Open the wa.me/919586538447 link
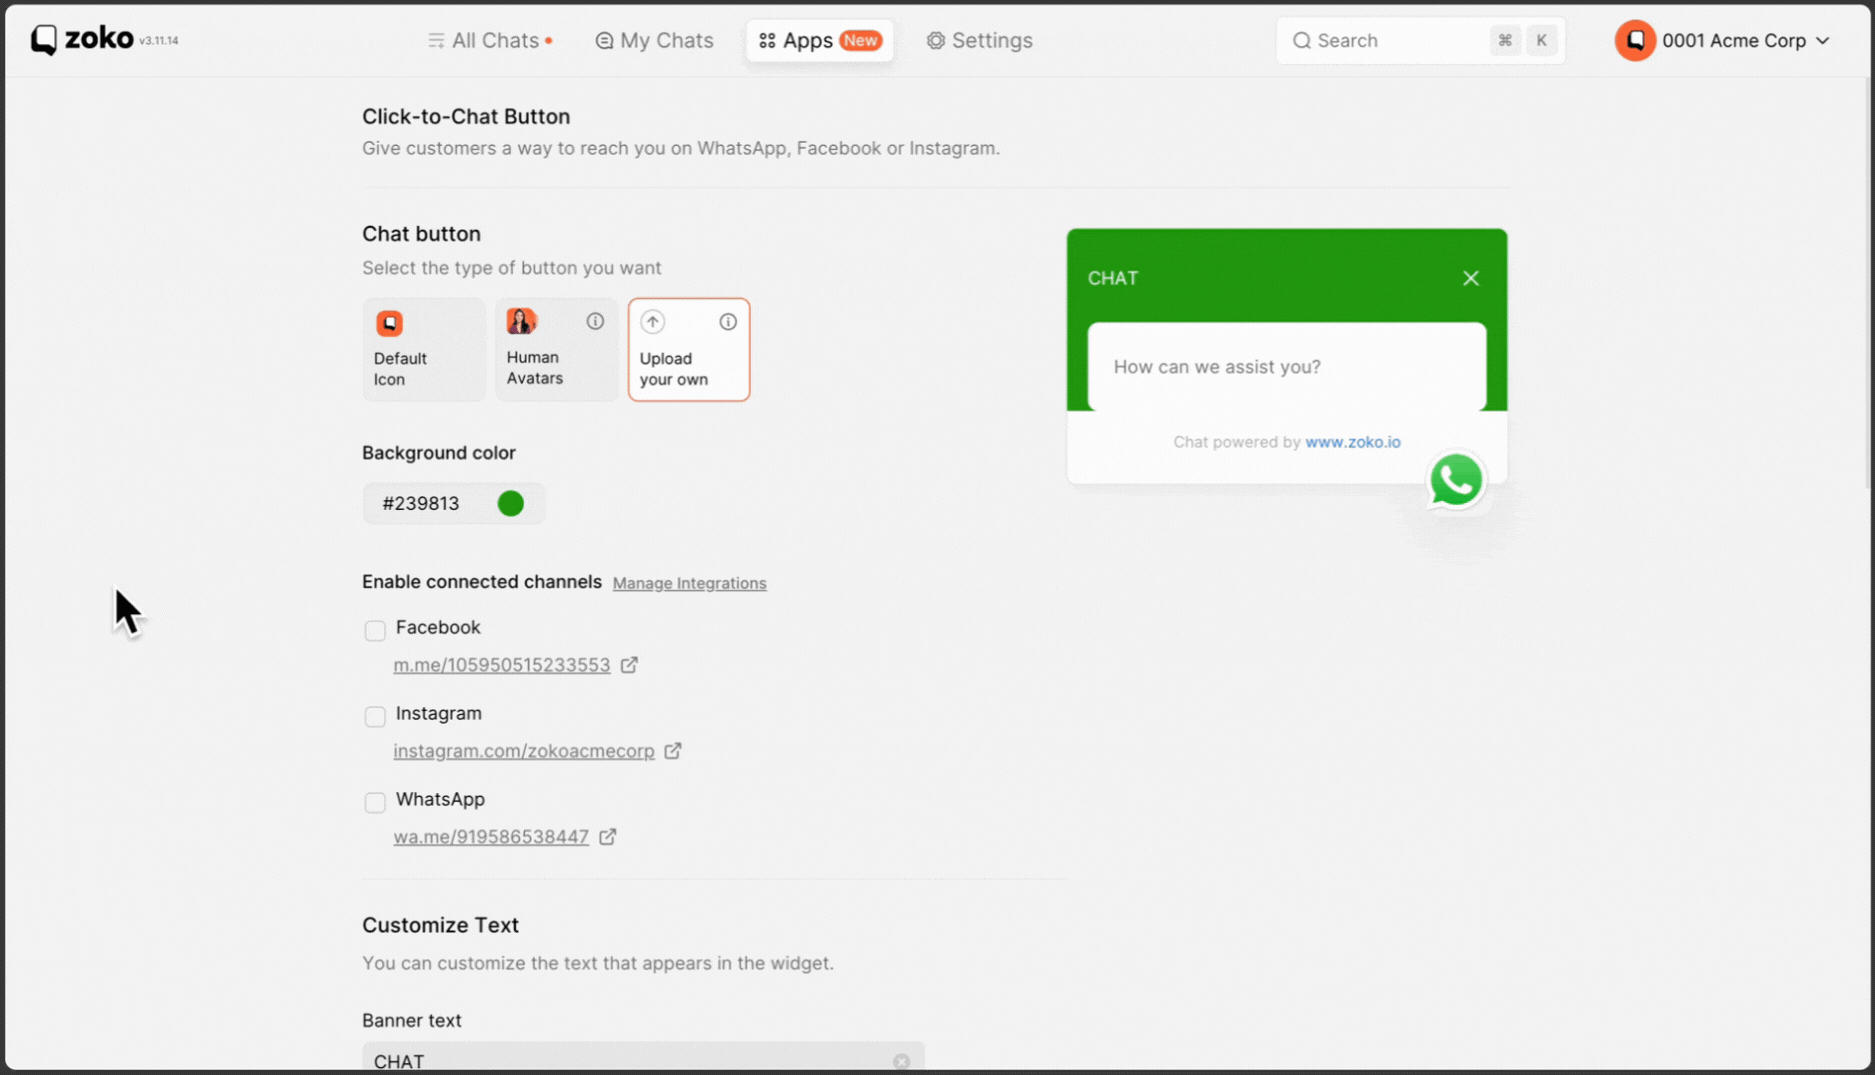The image size is (1875, 1075). click(490, 837)
